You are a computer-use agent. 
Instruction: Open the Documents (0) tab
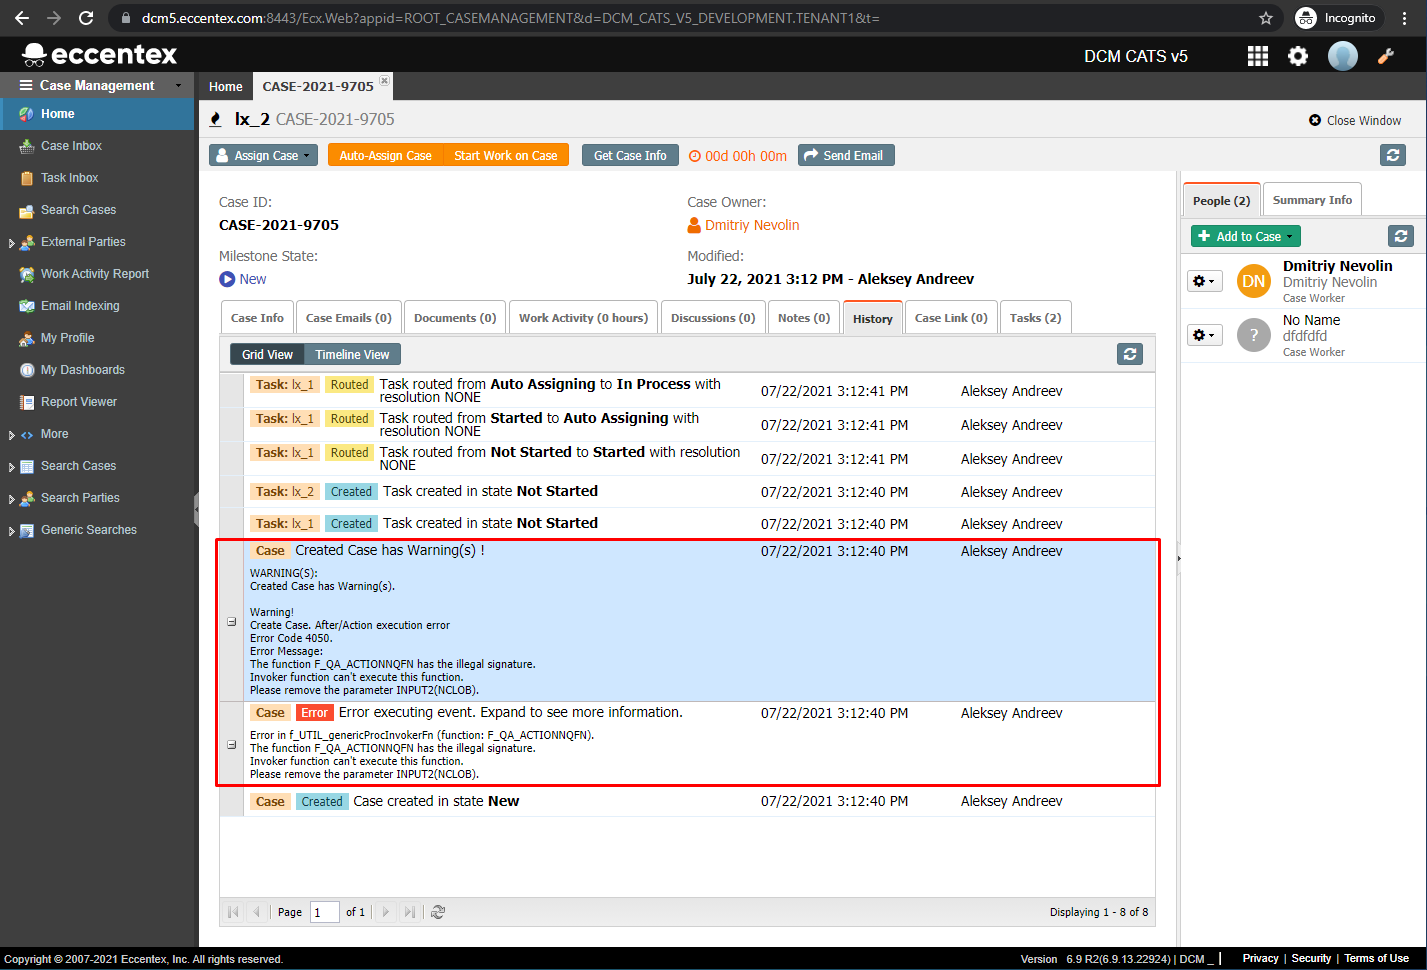(455, 318)
